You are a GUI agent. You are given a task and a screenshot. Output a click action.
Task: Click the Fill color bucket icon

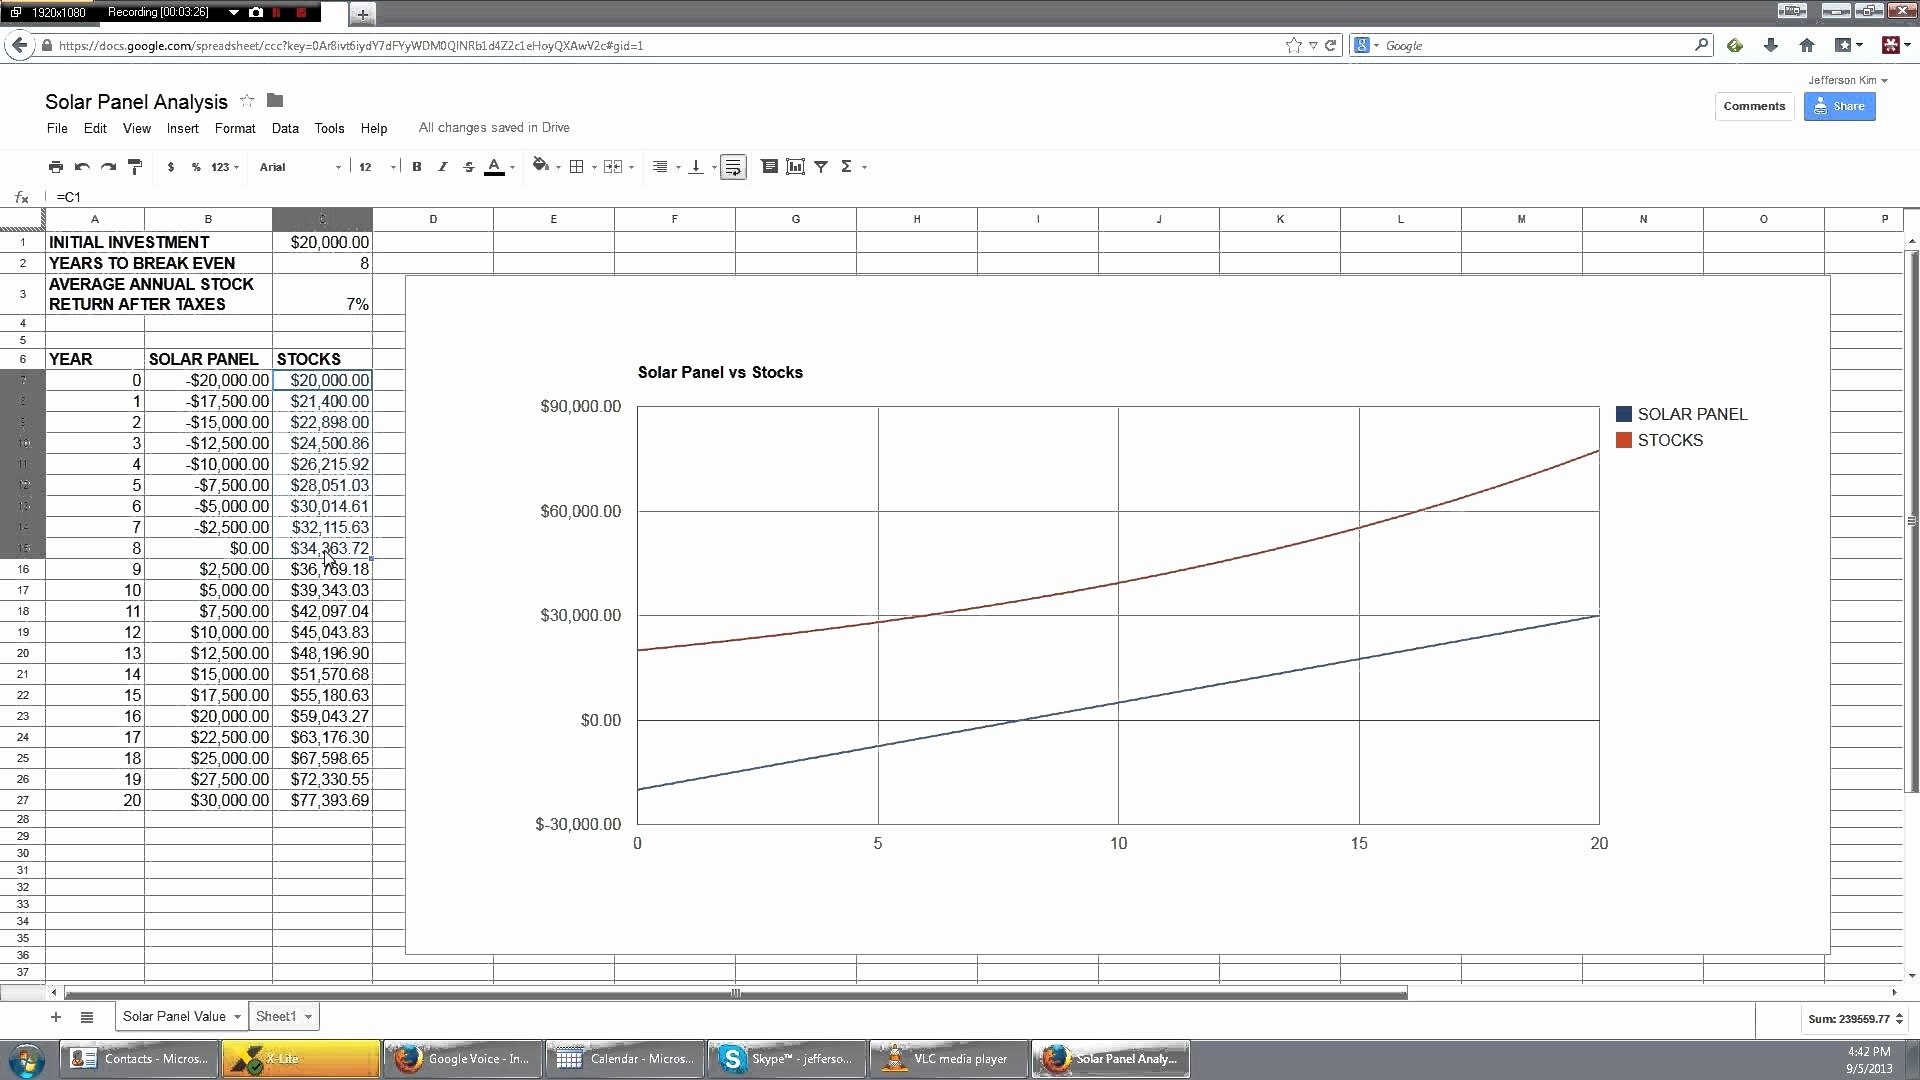coord(541,167)
